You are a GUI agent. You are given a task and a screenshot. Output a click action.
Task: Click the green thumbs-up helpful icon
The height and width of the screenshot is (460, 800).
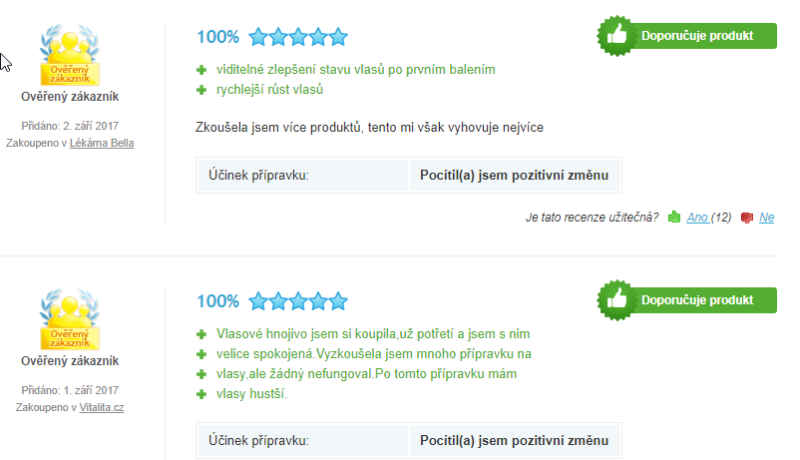674,217
